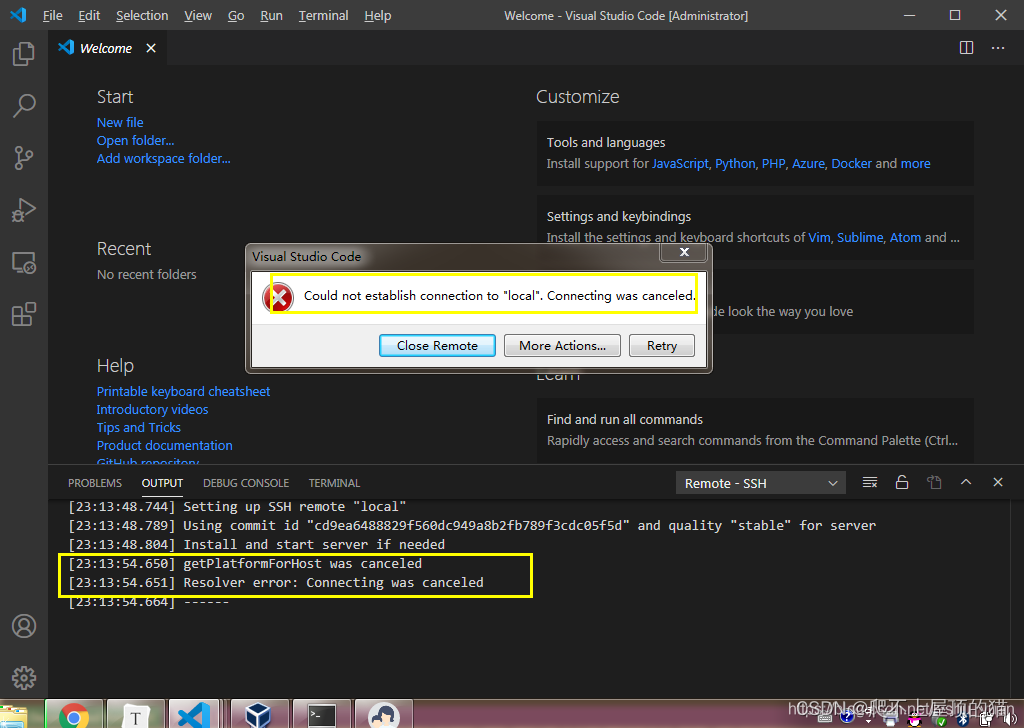
Task: Click the Open folder... link
Action: tap(135, 140)
